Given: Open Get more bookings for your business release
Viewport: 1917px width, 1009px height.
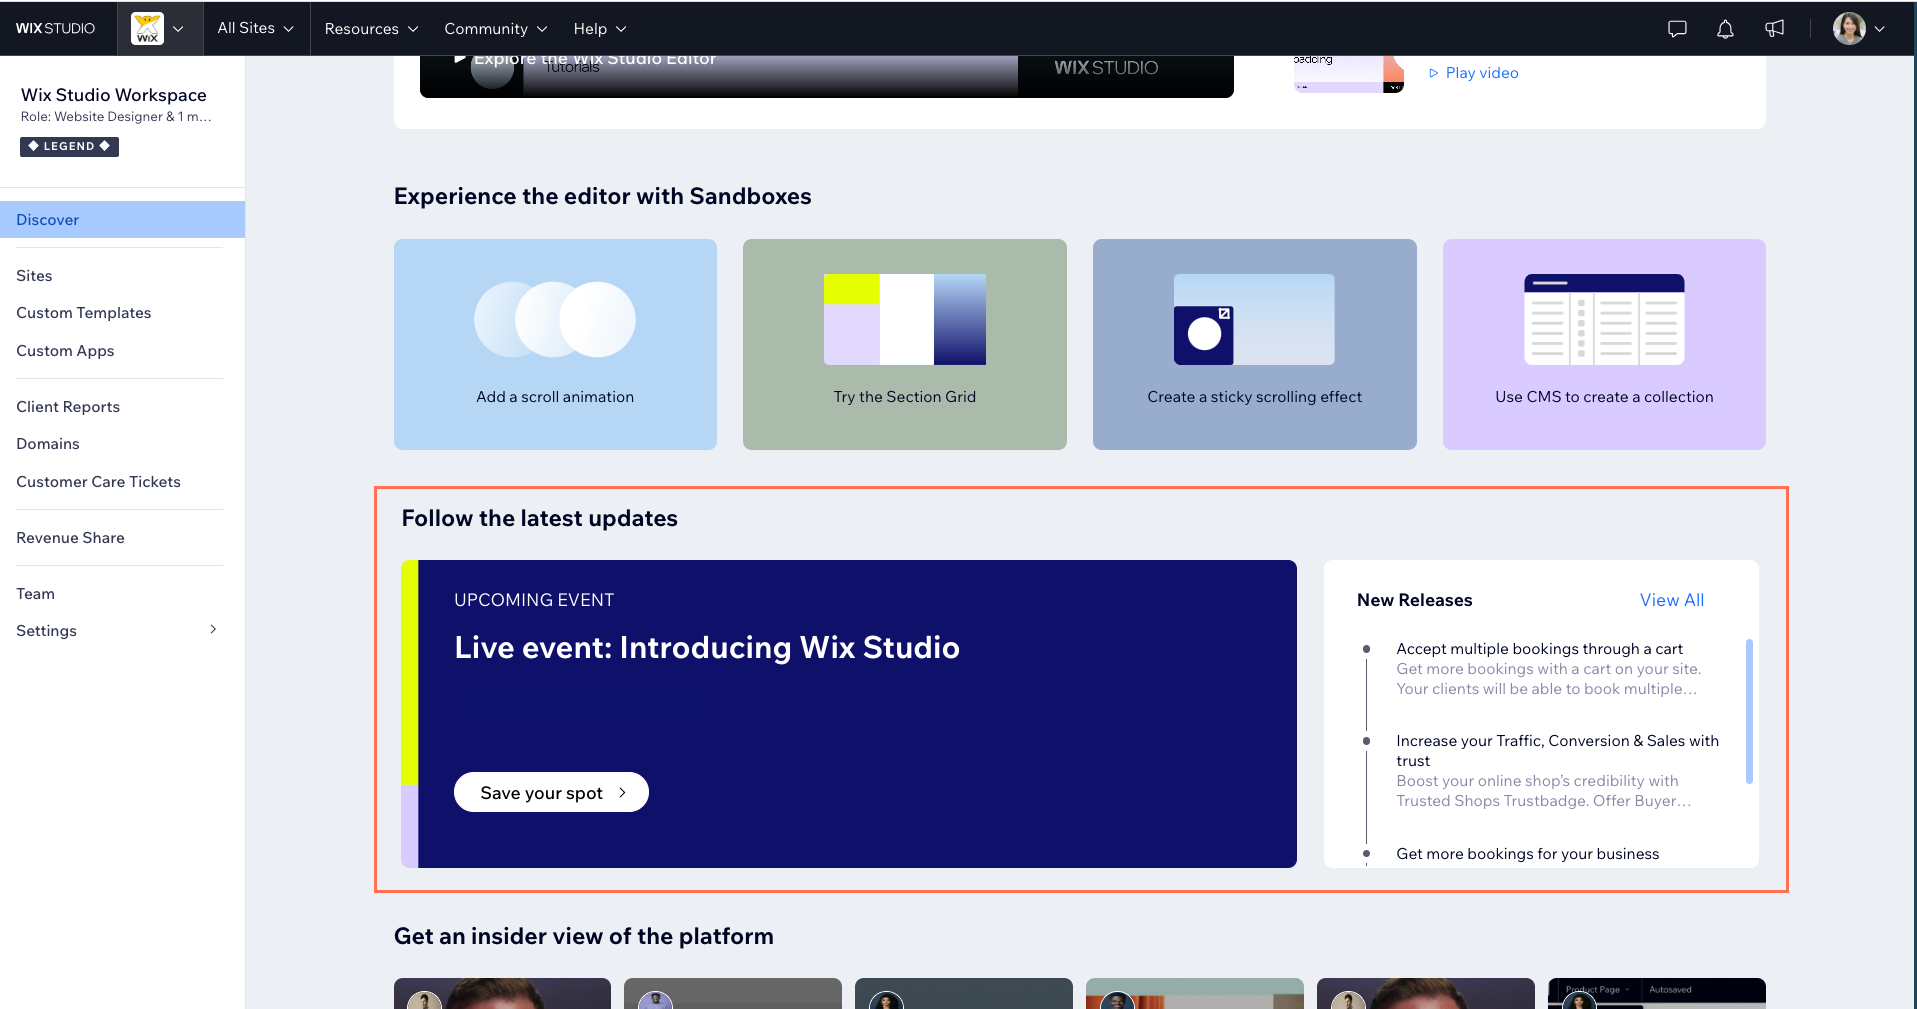Looking at the screenshot, I should click(1527, 854).
